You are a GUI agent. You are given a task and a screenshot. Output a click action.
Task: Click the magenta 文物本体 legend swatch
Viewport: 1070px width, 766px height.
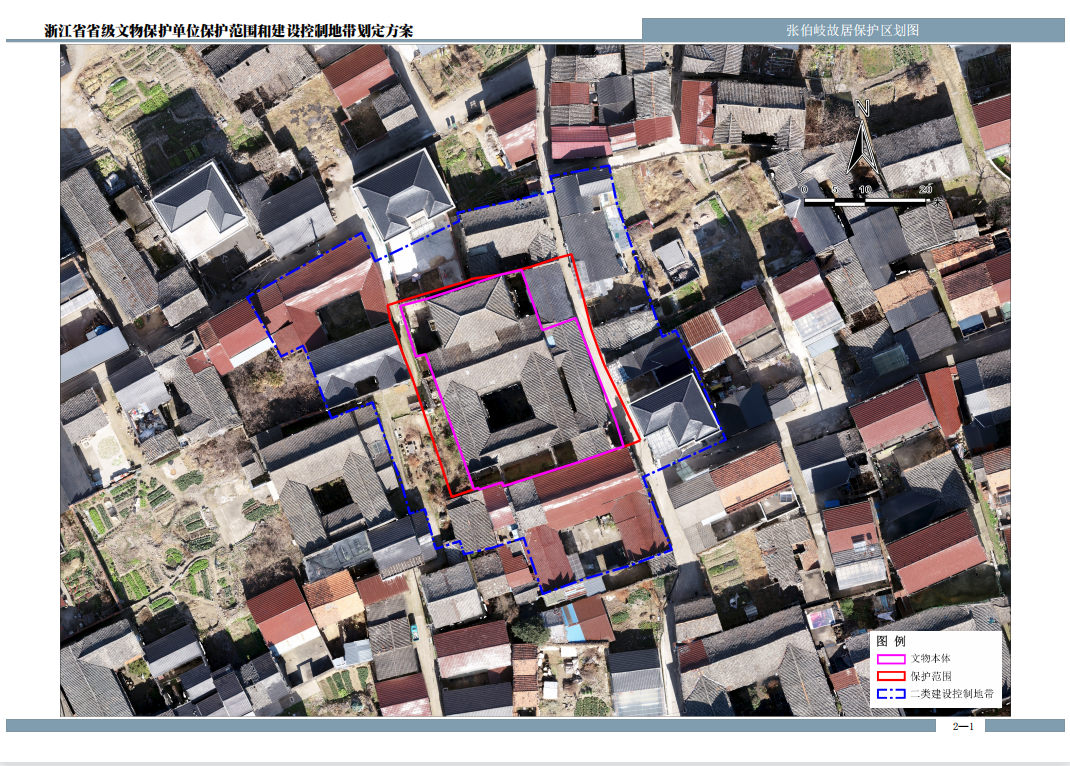tap(891, 659)
